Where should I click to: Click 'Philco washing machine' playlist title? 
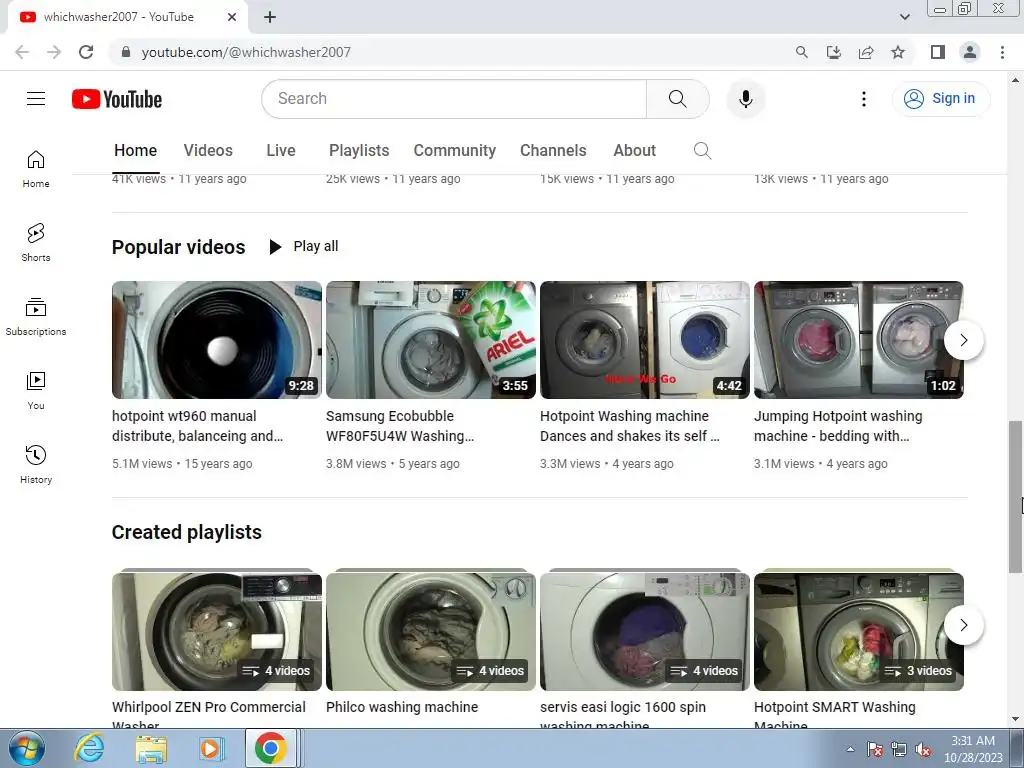point(402,707)
